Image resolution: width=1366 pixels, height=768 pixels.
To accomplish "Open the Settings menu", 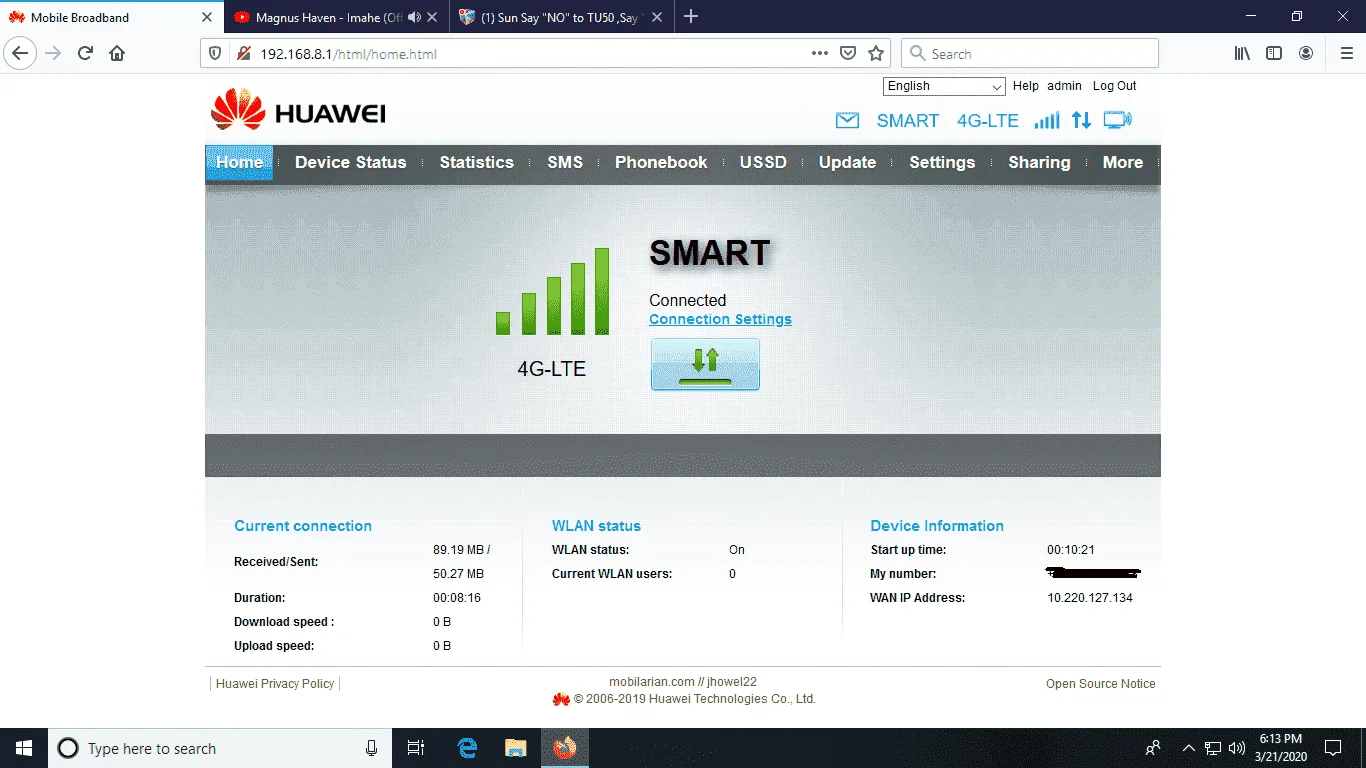I will (x=942, y=162).
